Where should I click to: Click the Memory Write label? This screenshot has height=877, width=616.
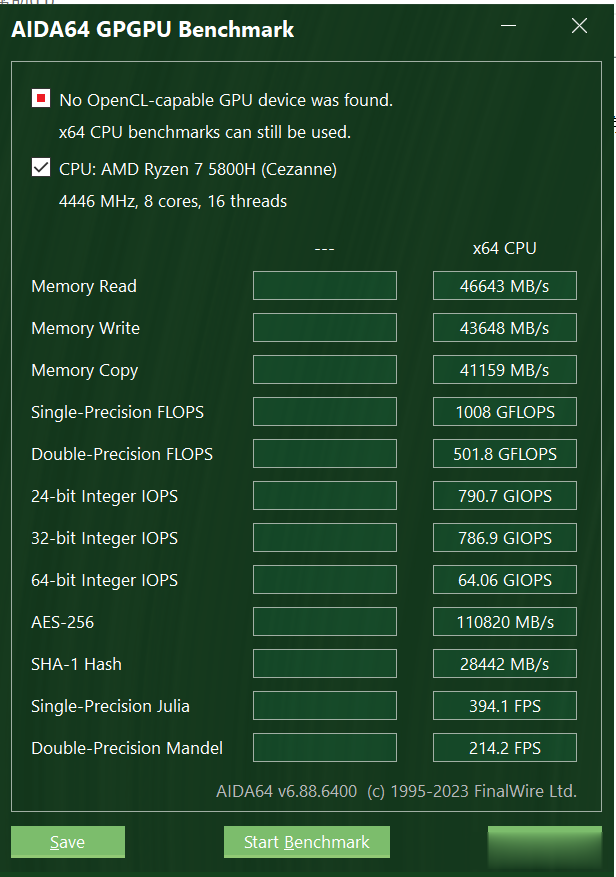(x=86, y=328)
